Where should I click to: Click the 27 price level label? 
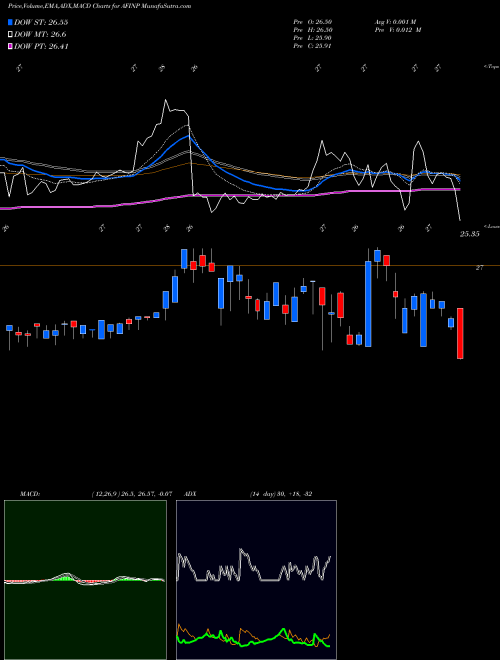tap(479, 268)
